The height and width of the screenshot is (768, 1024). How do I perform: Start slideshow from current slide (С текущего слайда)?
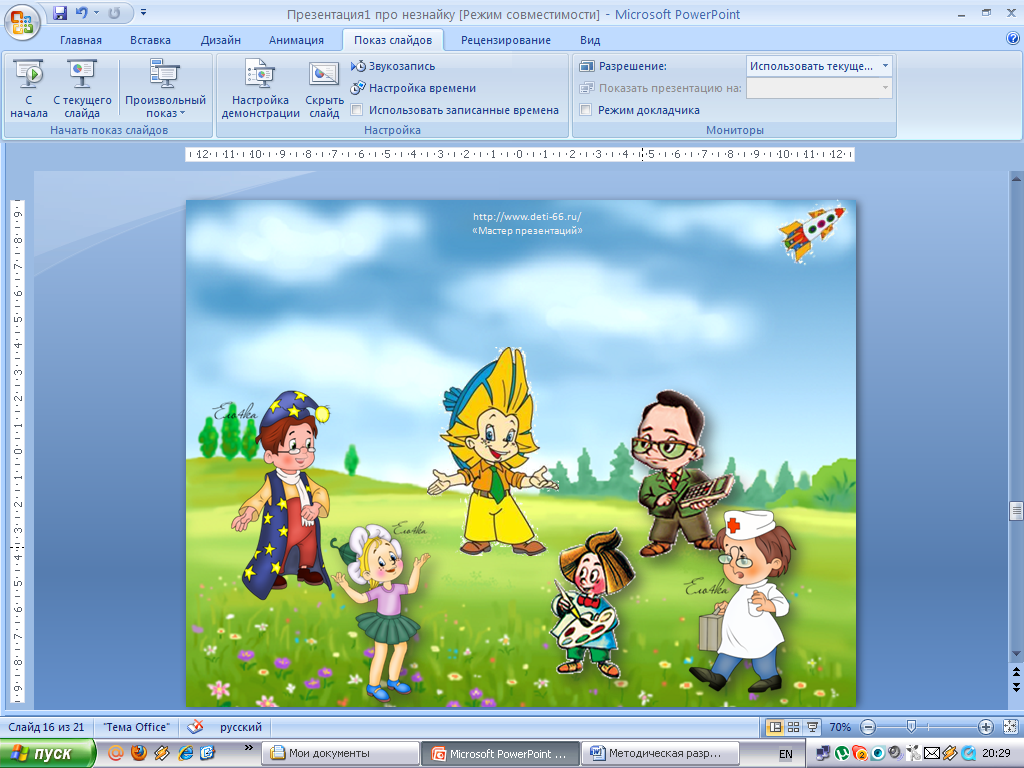82,89
